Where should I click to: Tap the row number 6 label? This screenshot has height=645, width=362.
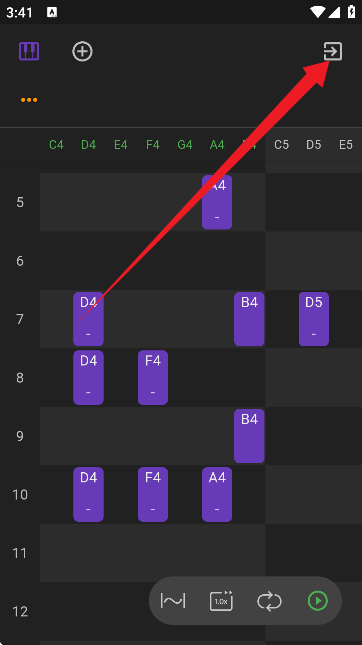[x=20, y=261]
